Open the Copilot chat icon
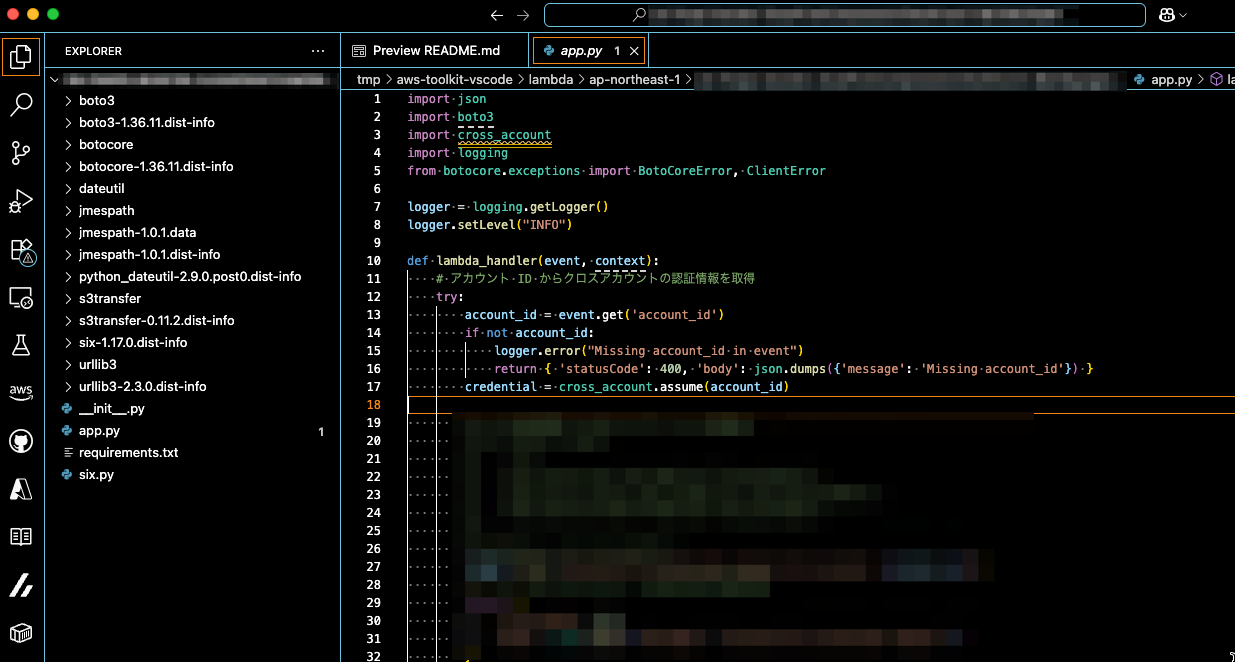Image resolution: width=1235 pixels, height=662 pixels. [x=1166, y=15]
